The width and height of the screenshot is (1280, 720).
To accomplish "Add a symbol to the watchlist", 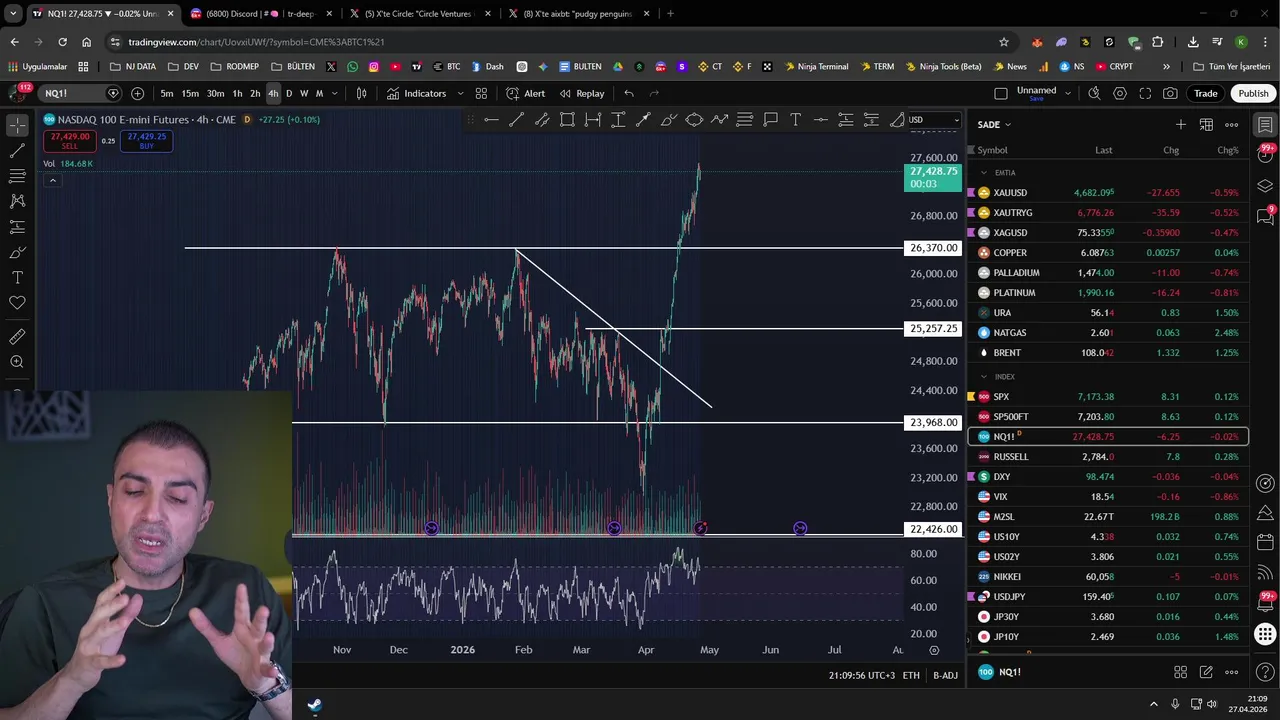I will [1181, 125].
